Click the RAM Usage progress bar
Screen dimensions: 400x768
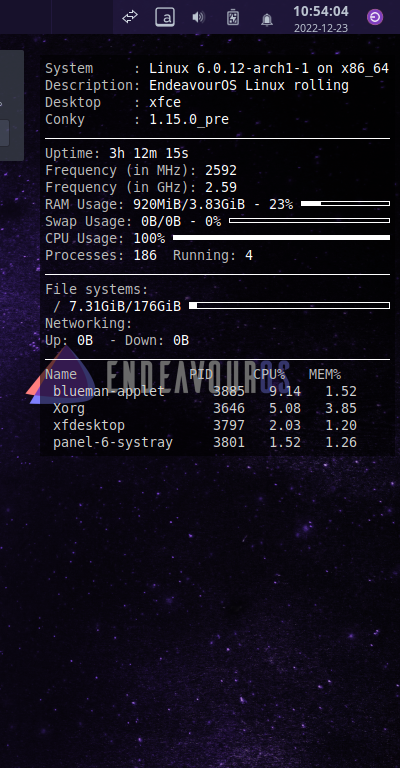345,203
